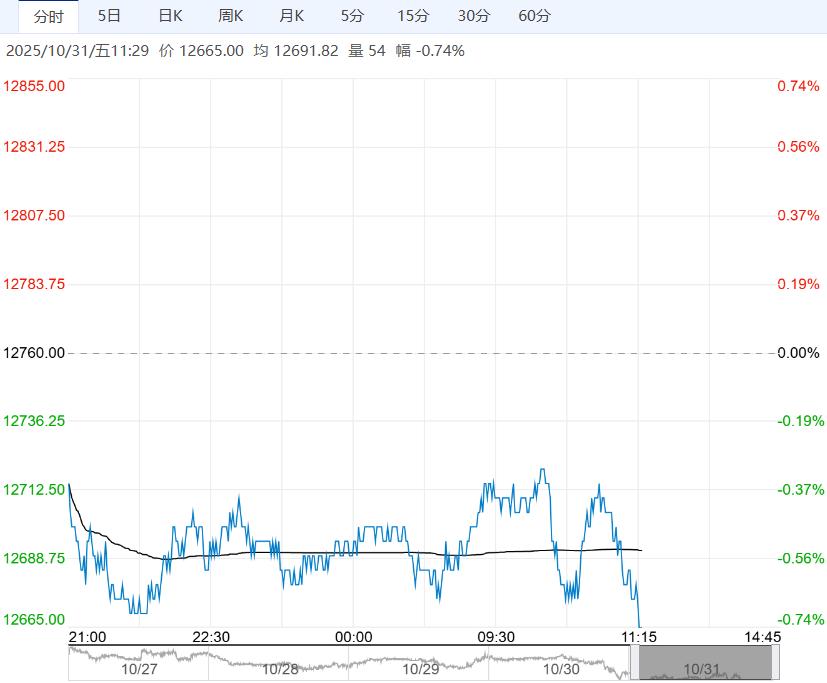Open the 5日 chart tab

point(110,16)
